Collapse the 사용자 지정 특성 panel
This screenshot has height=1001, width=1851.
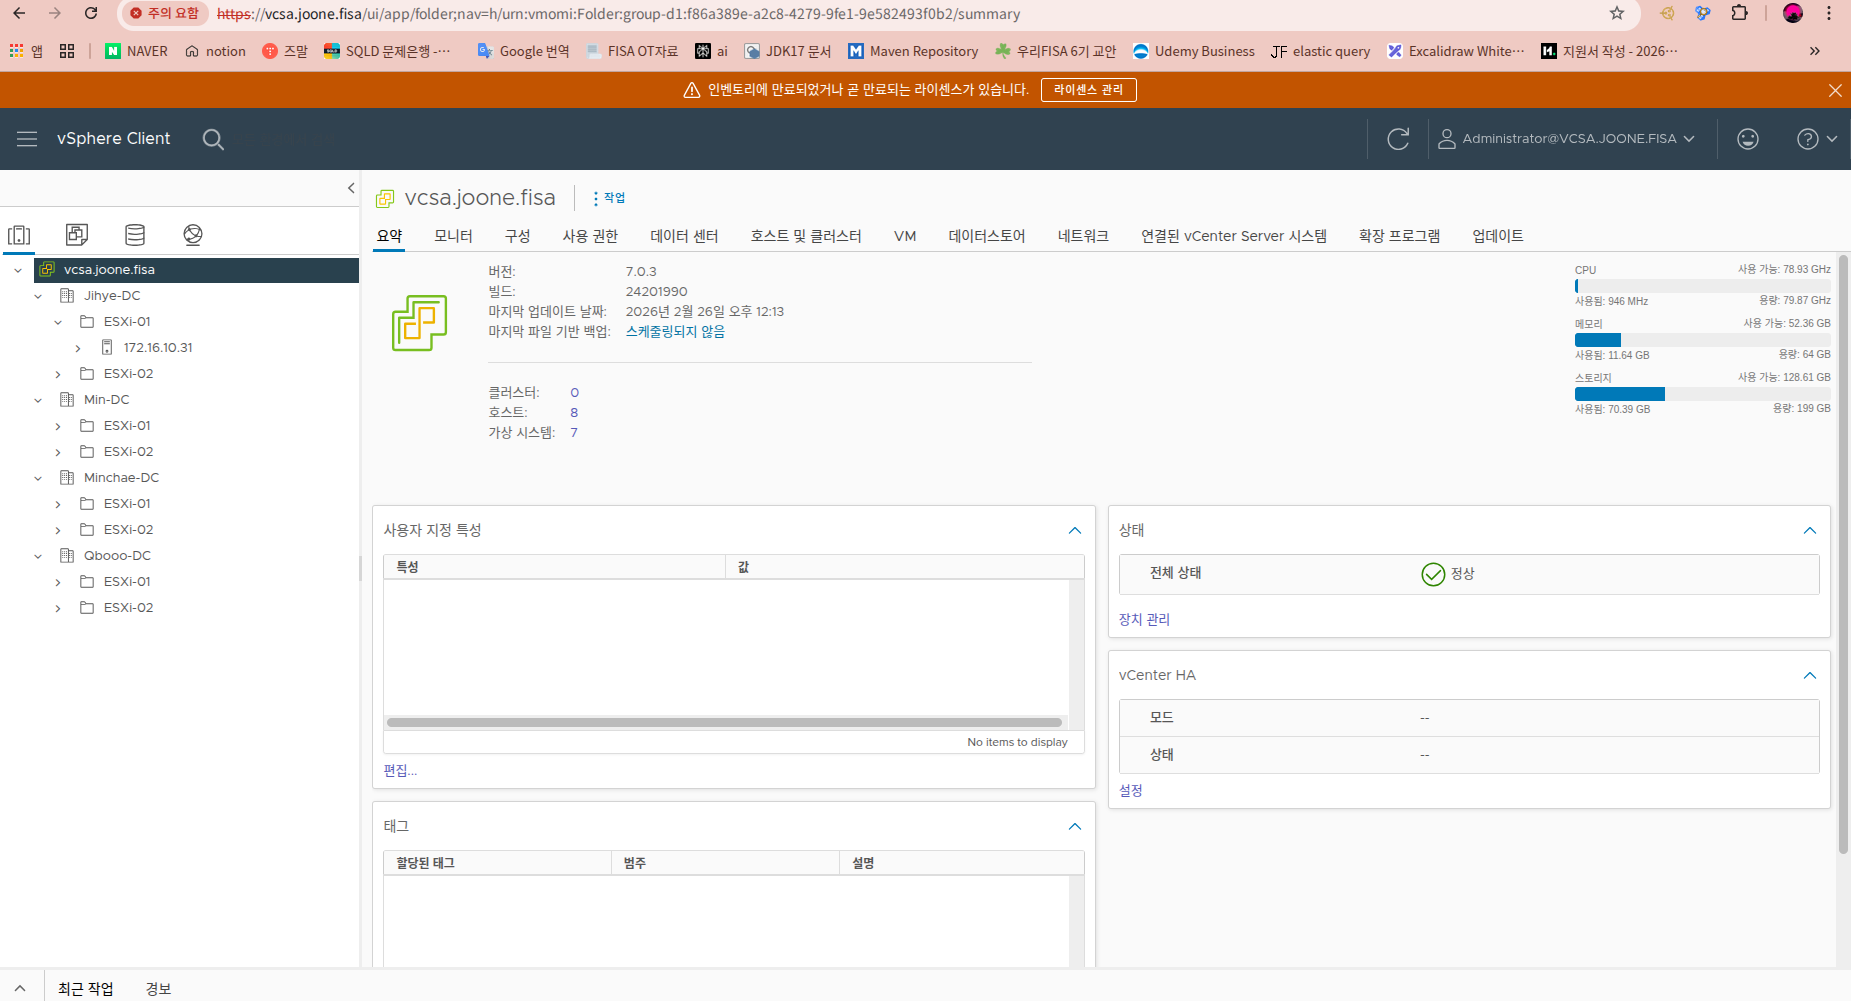tap(1075, 530)
